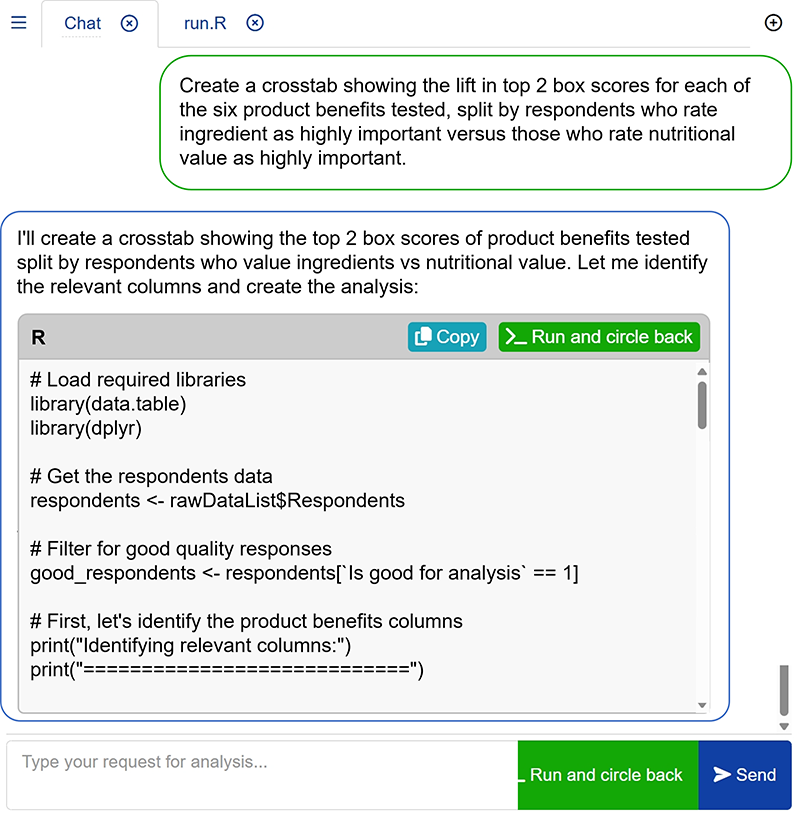Switch to the run.R tab
Screen dimensions: 800x818
click(205, 23)
